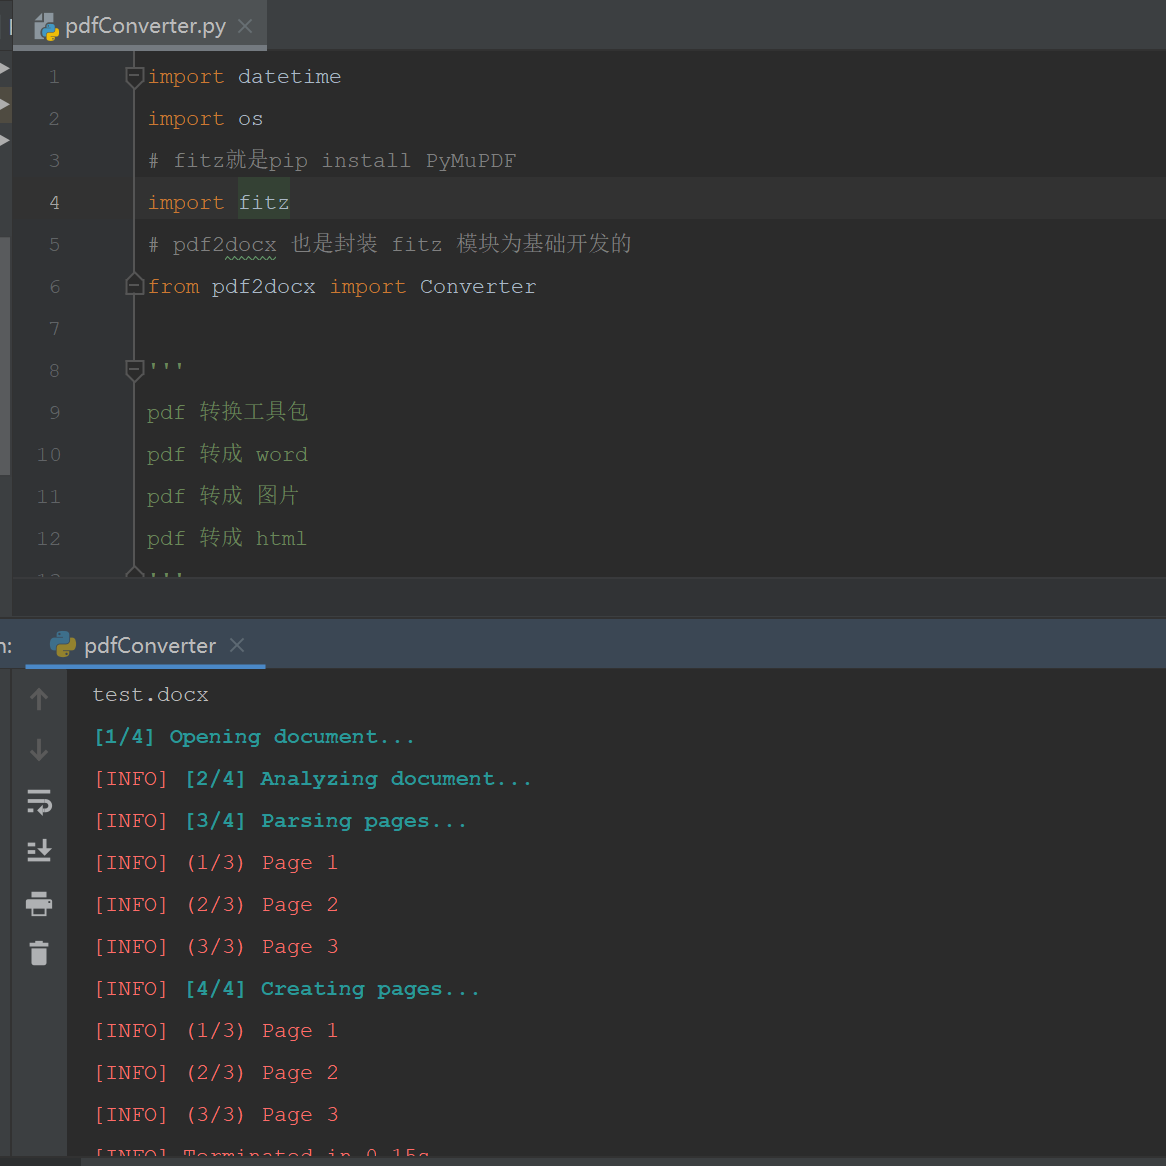The image size is (1166, 1166).
Task: Close the pdfConverter run tab
Action: 237,645
